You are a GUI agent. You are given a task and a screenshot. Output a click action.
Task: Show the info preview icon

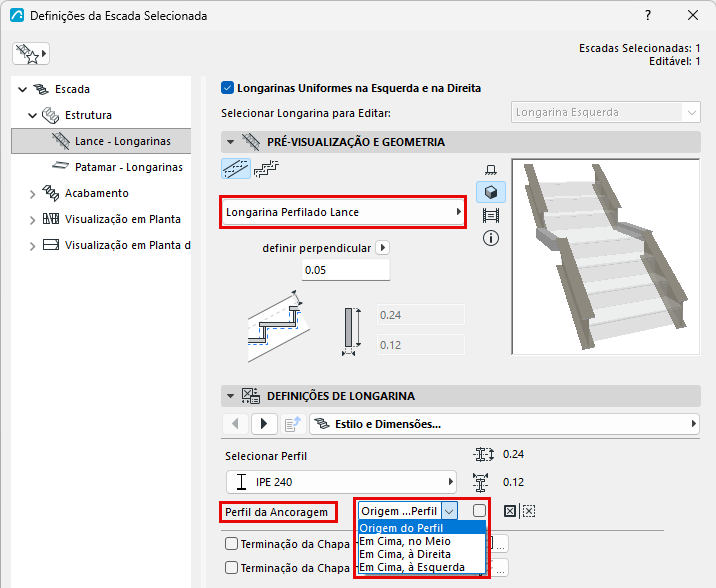(491, 238)
